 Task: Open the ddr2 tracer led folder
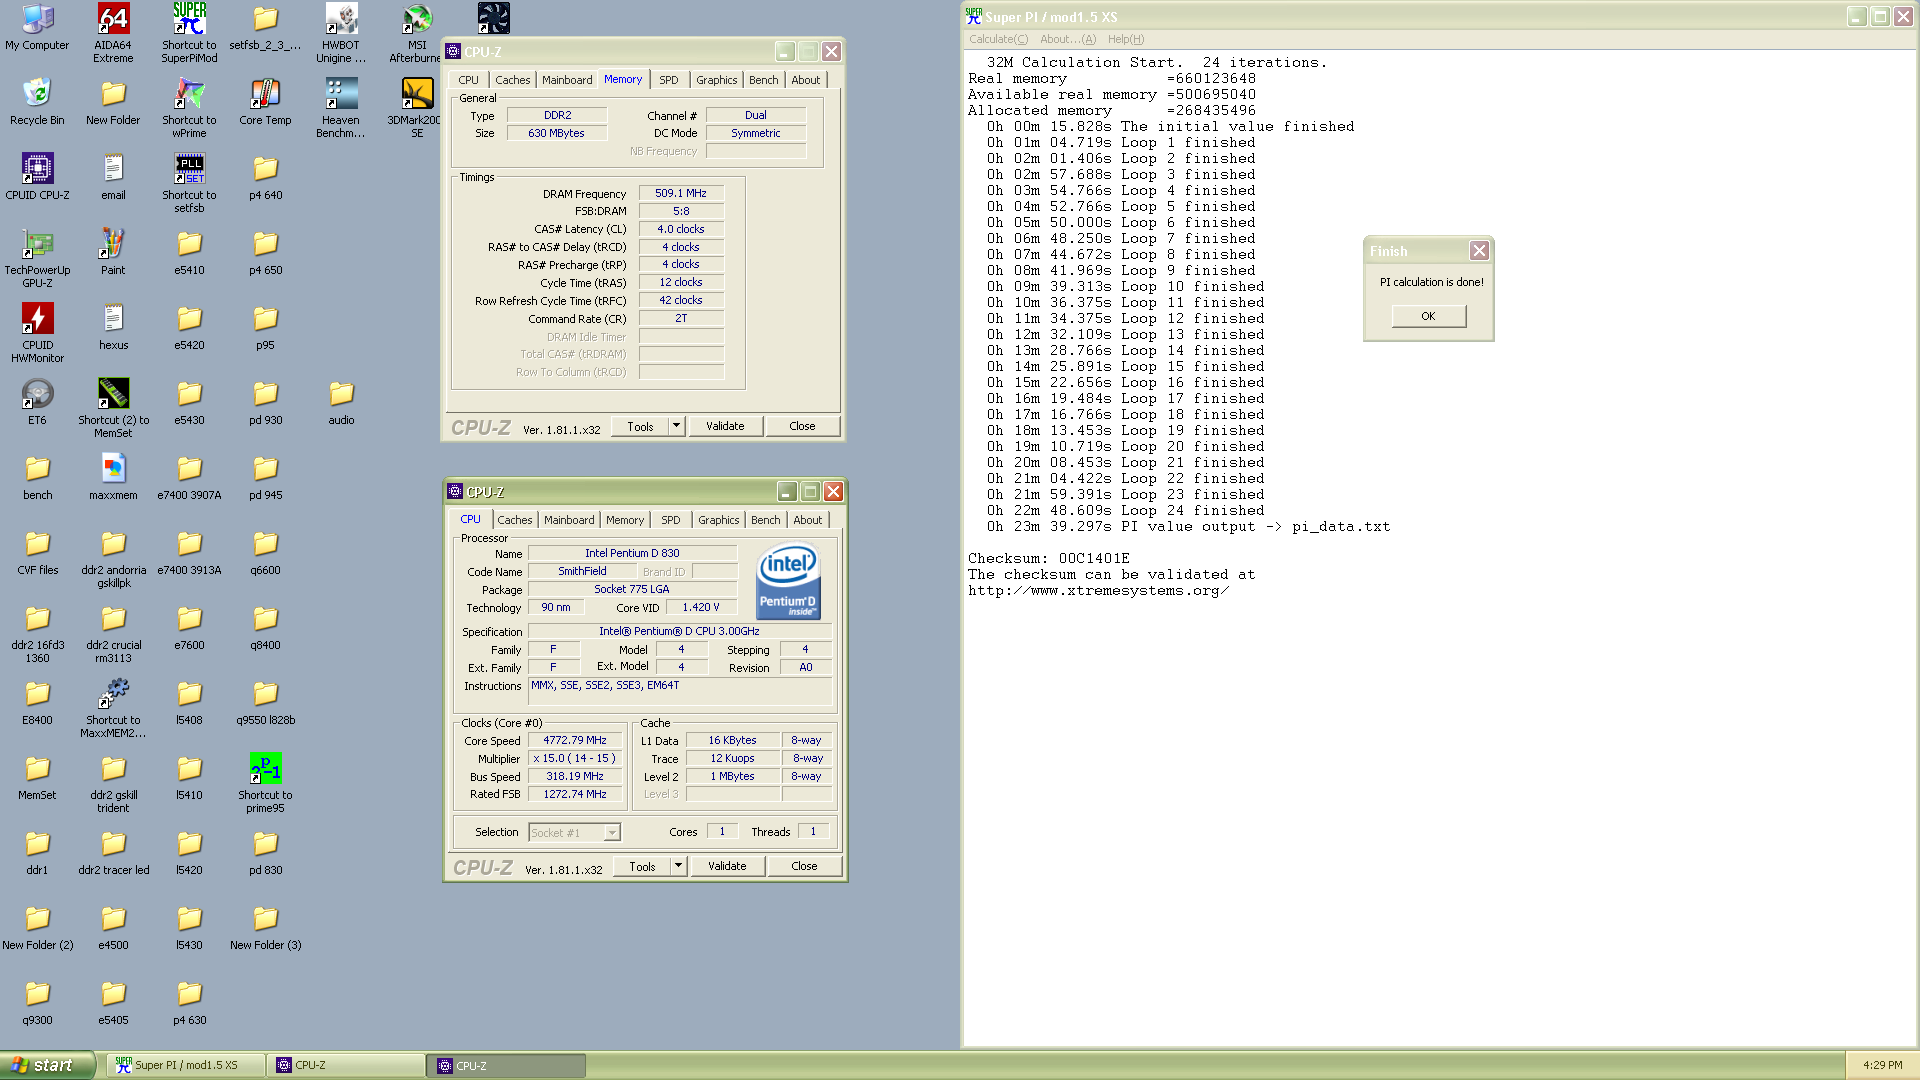tap(113, 852)
